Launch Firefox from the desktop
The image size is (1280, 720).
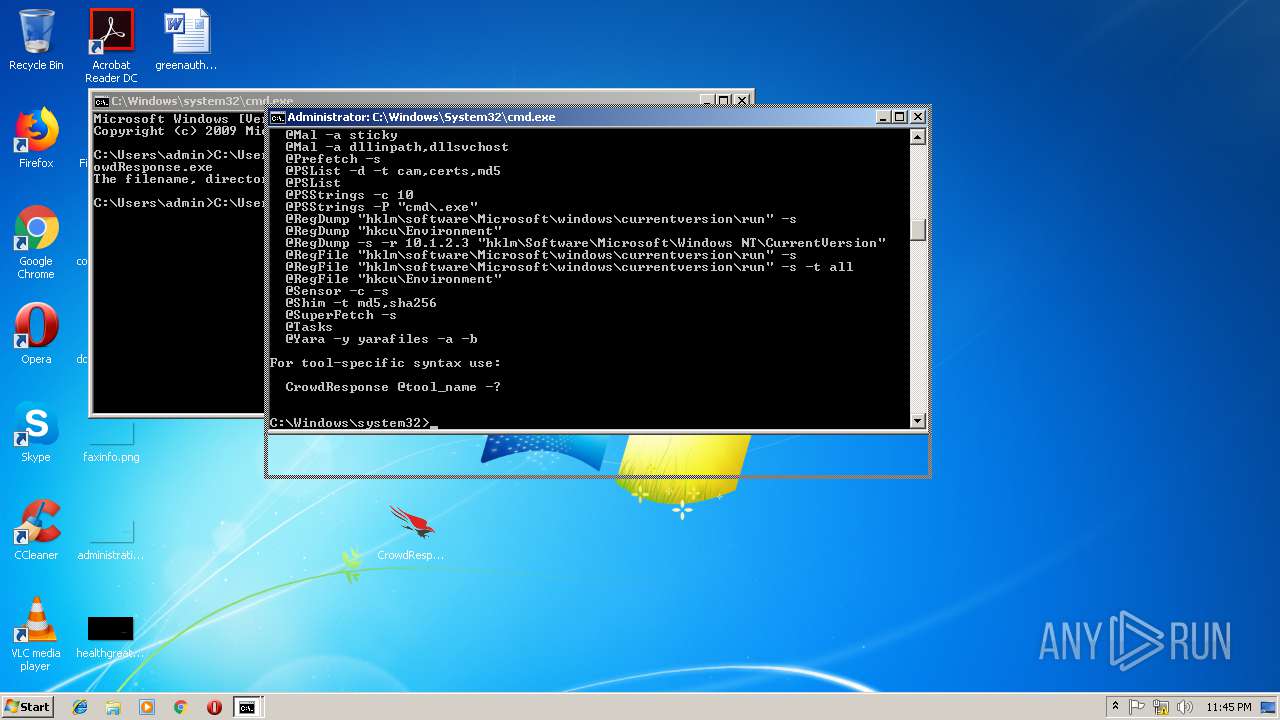pyautogui.click(x=36, y=138)
